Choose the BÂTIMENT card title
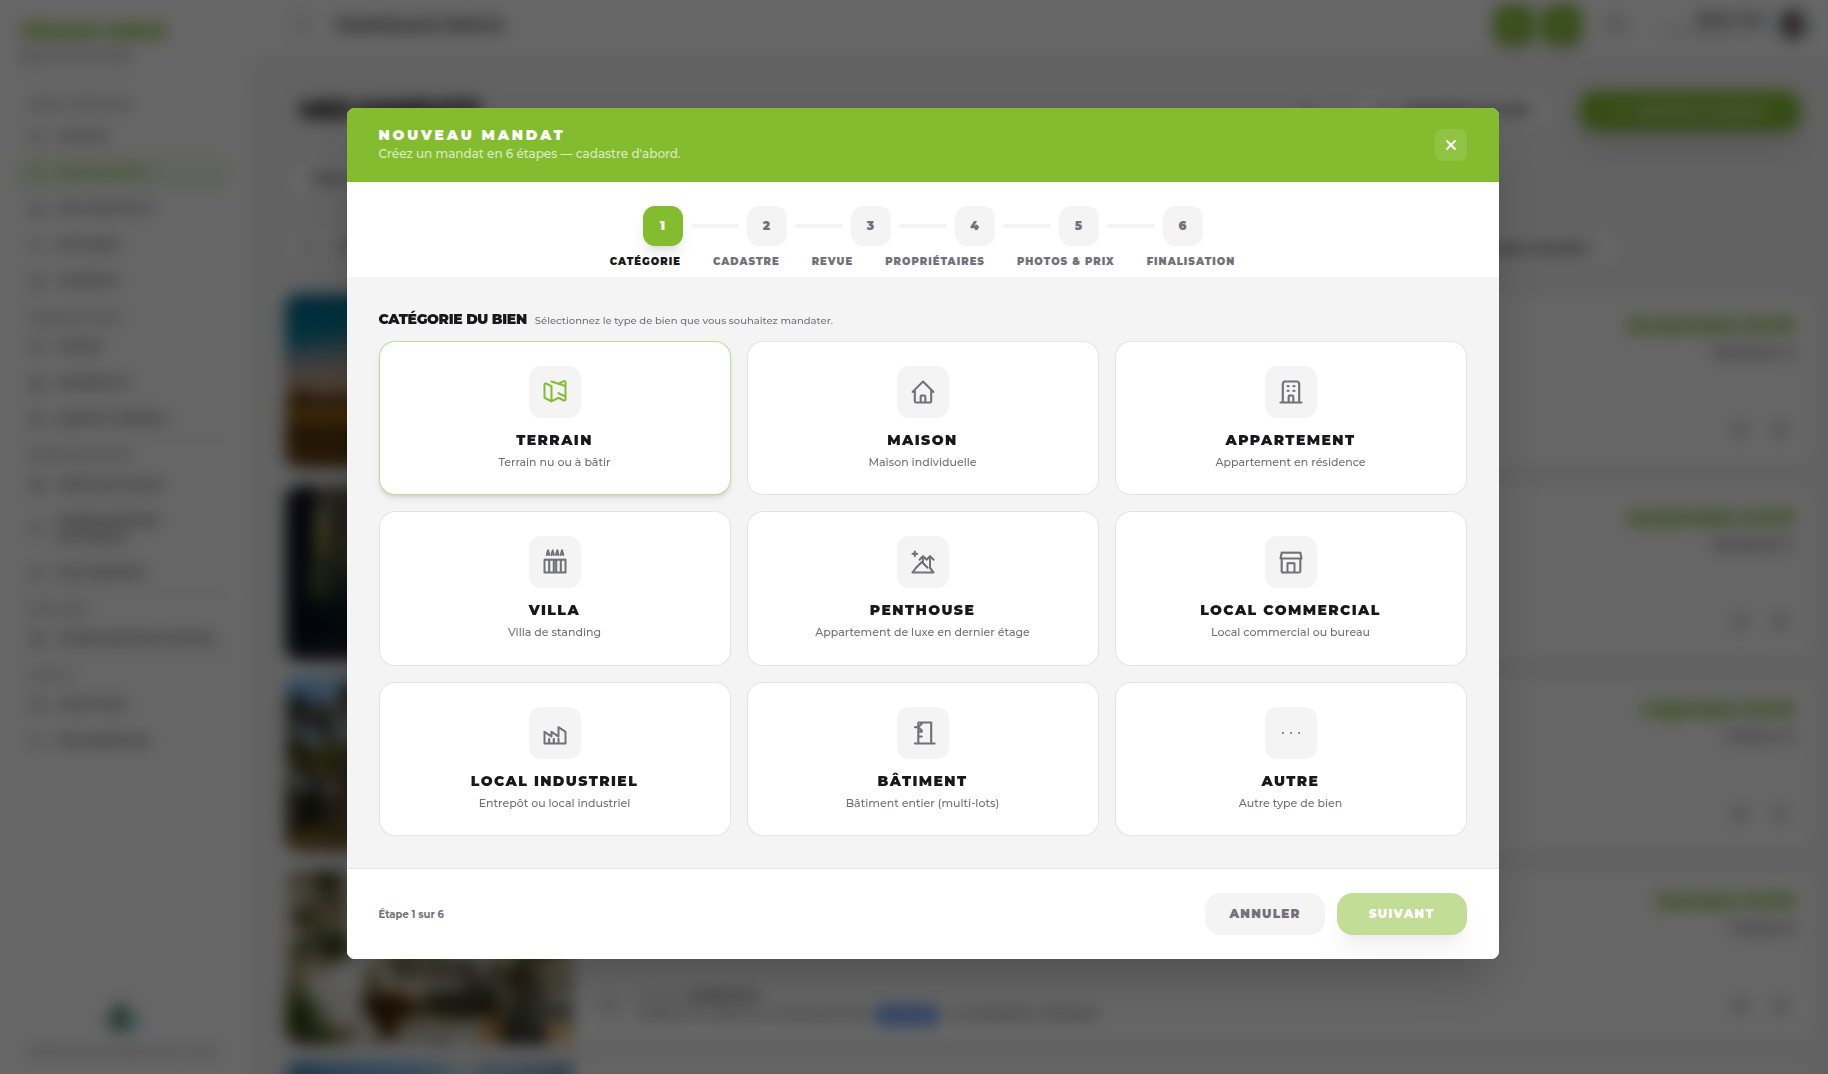The image size is (1828, 1074). click(x=922, y=781)
